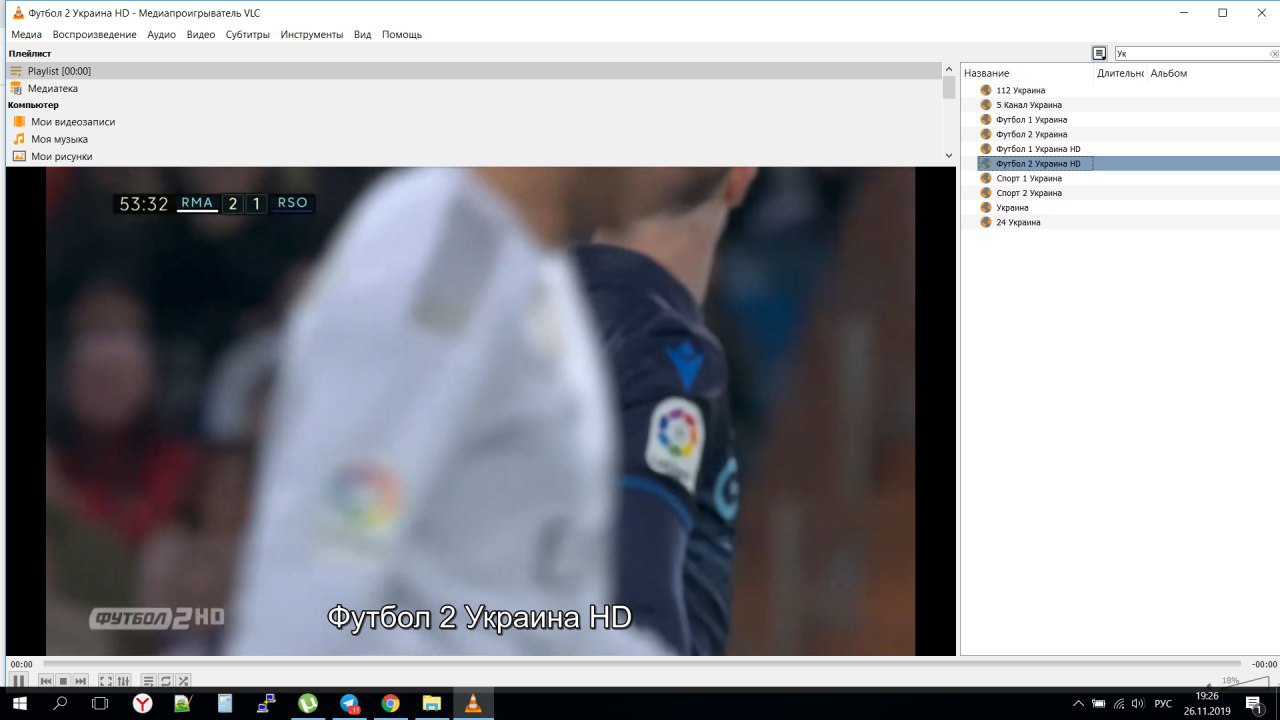1280x720 pixels.
Task: Click scroll-up arrow of sidebar list
Action: coord(949,69)
